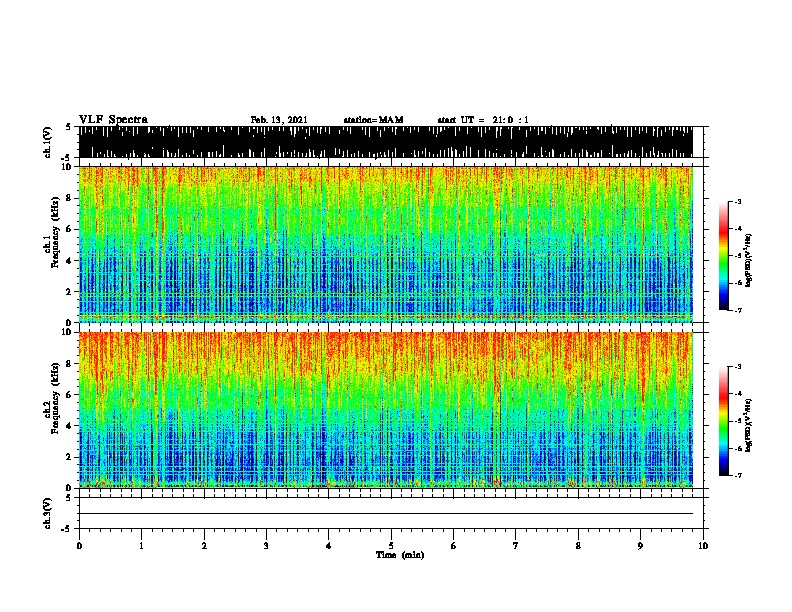This screenshot has height=612, width=792.
Task: Click inside the ch.2 spectrogram plot
Action: tap(386, 410)
